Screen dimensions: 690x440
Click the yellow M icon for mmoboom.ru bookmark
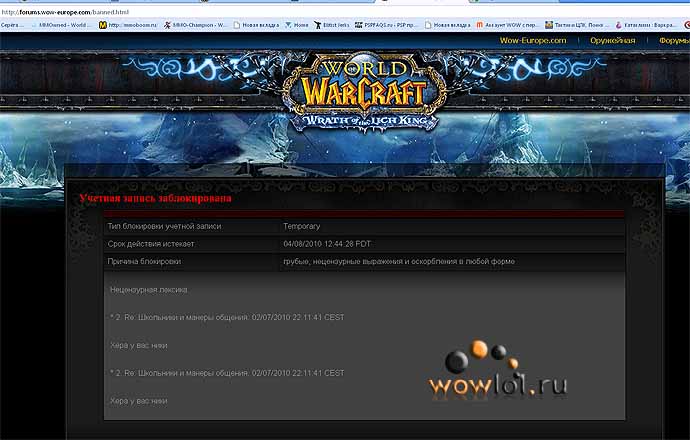tap(102, 25)
